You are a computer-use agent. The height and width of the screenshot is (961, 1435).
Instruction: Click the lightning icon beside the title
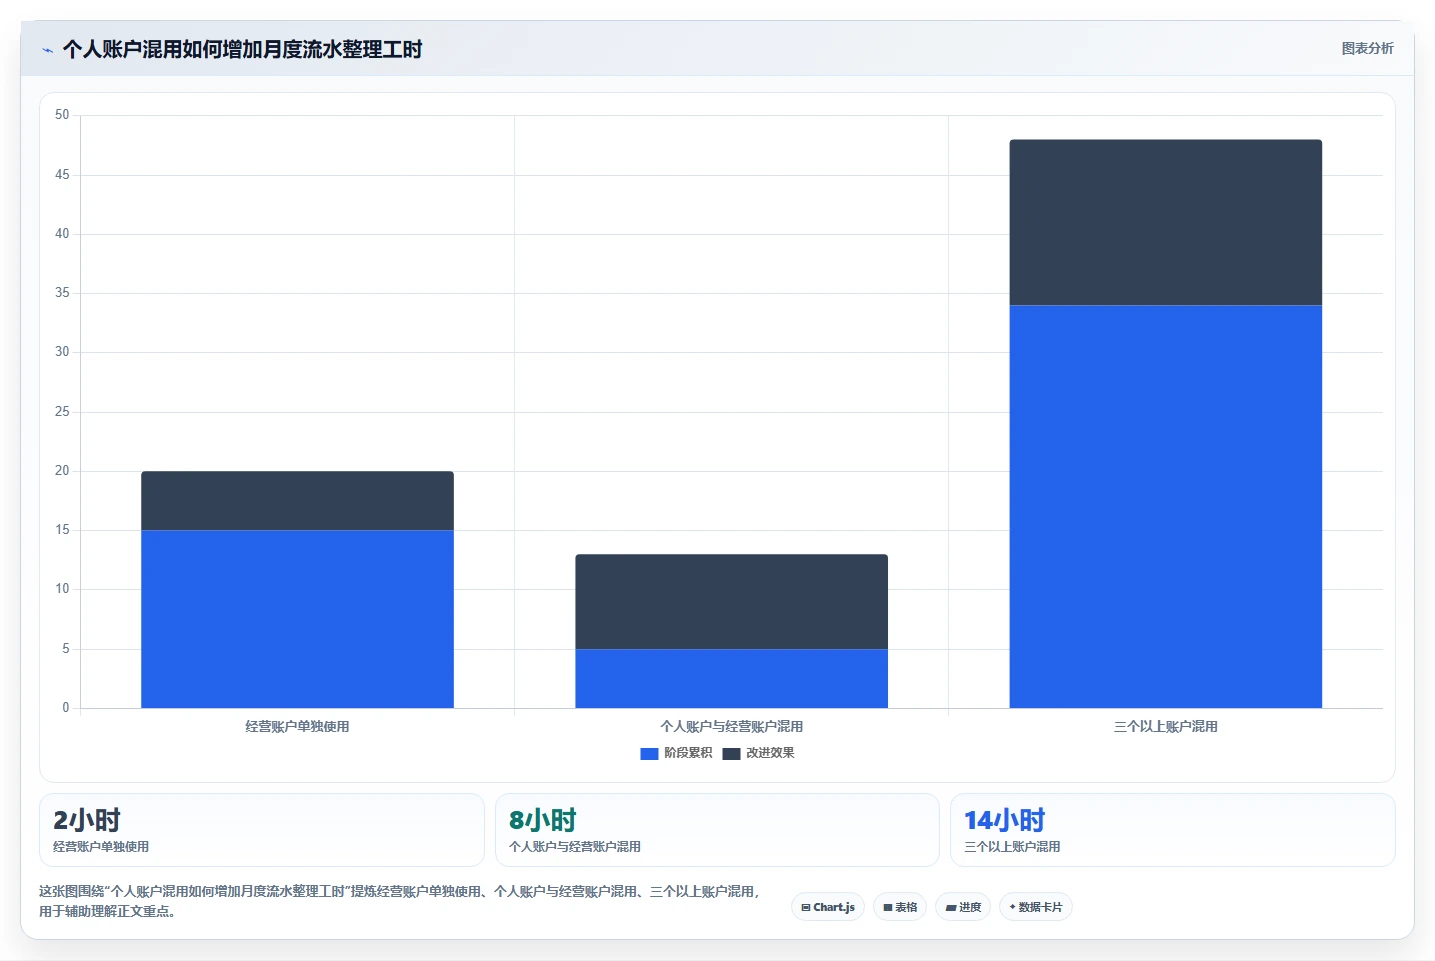pyautogui.click(x=47, y=50)
